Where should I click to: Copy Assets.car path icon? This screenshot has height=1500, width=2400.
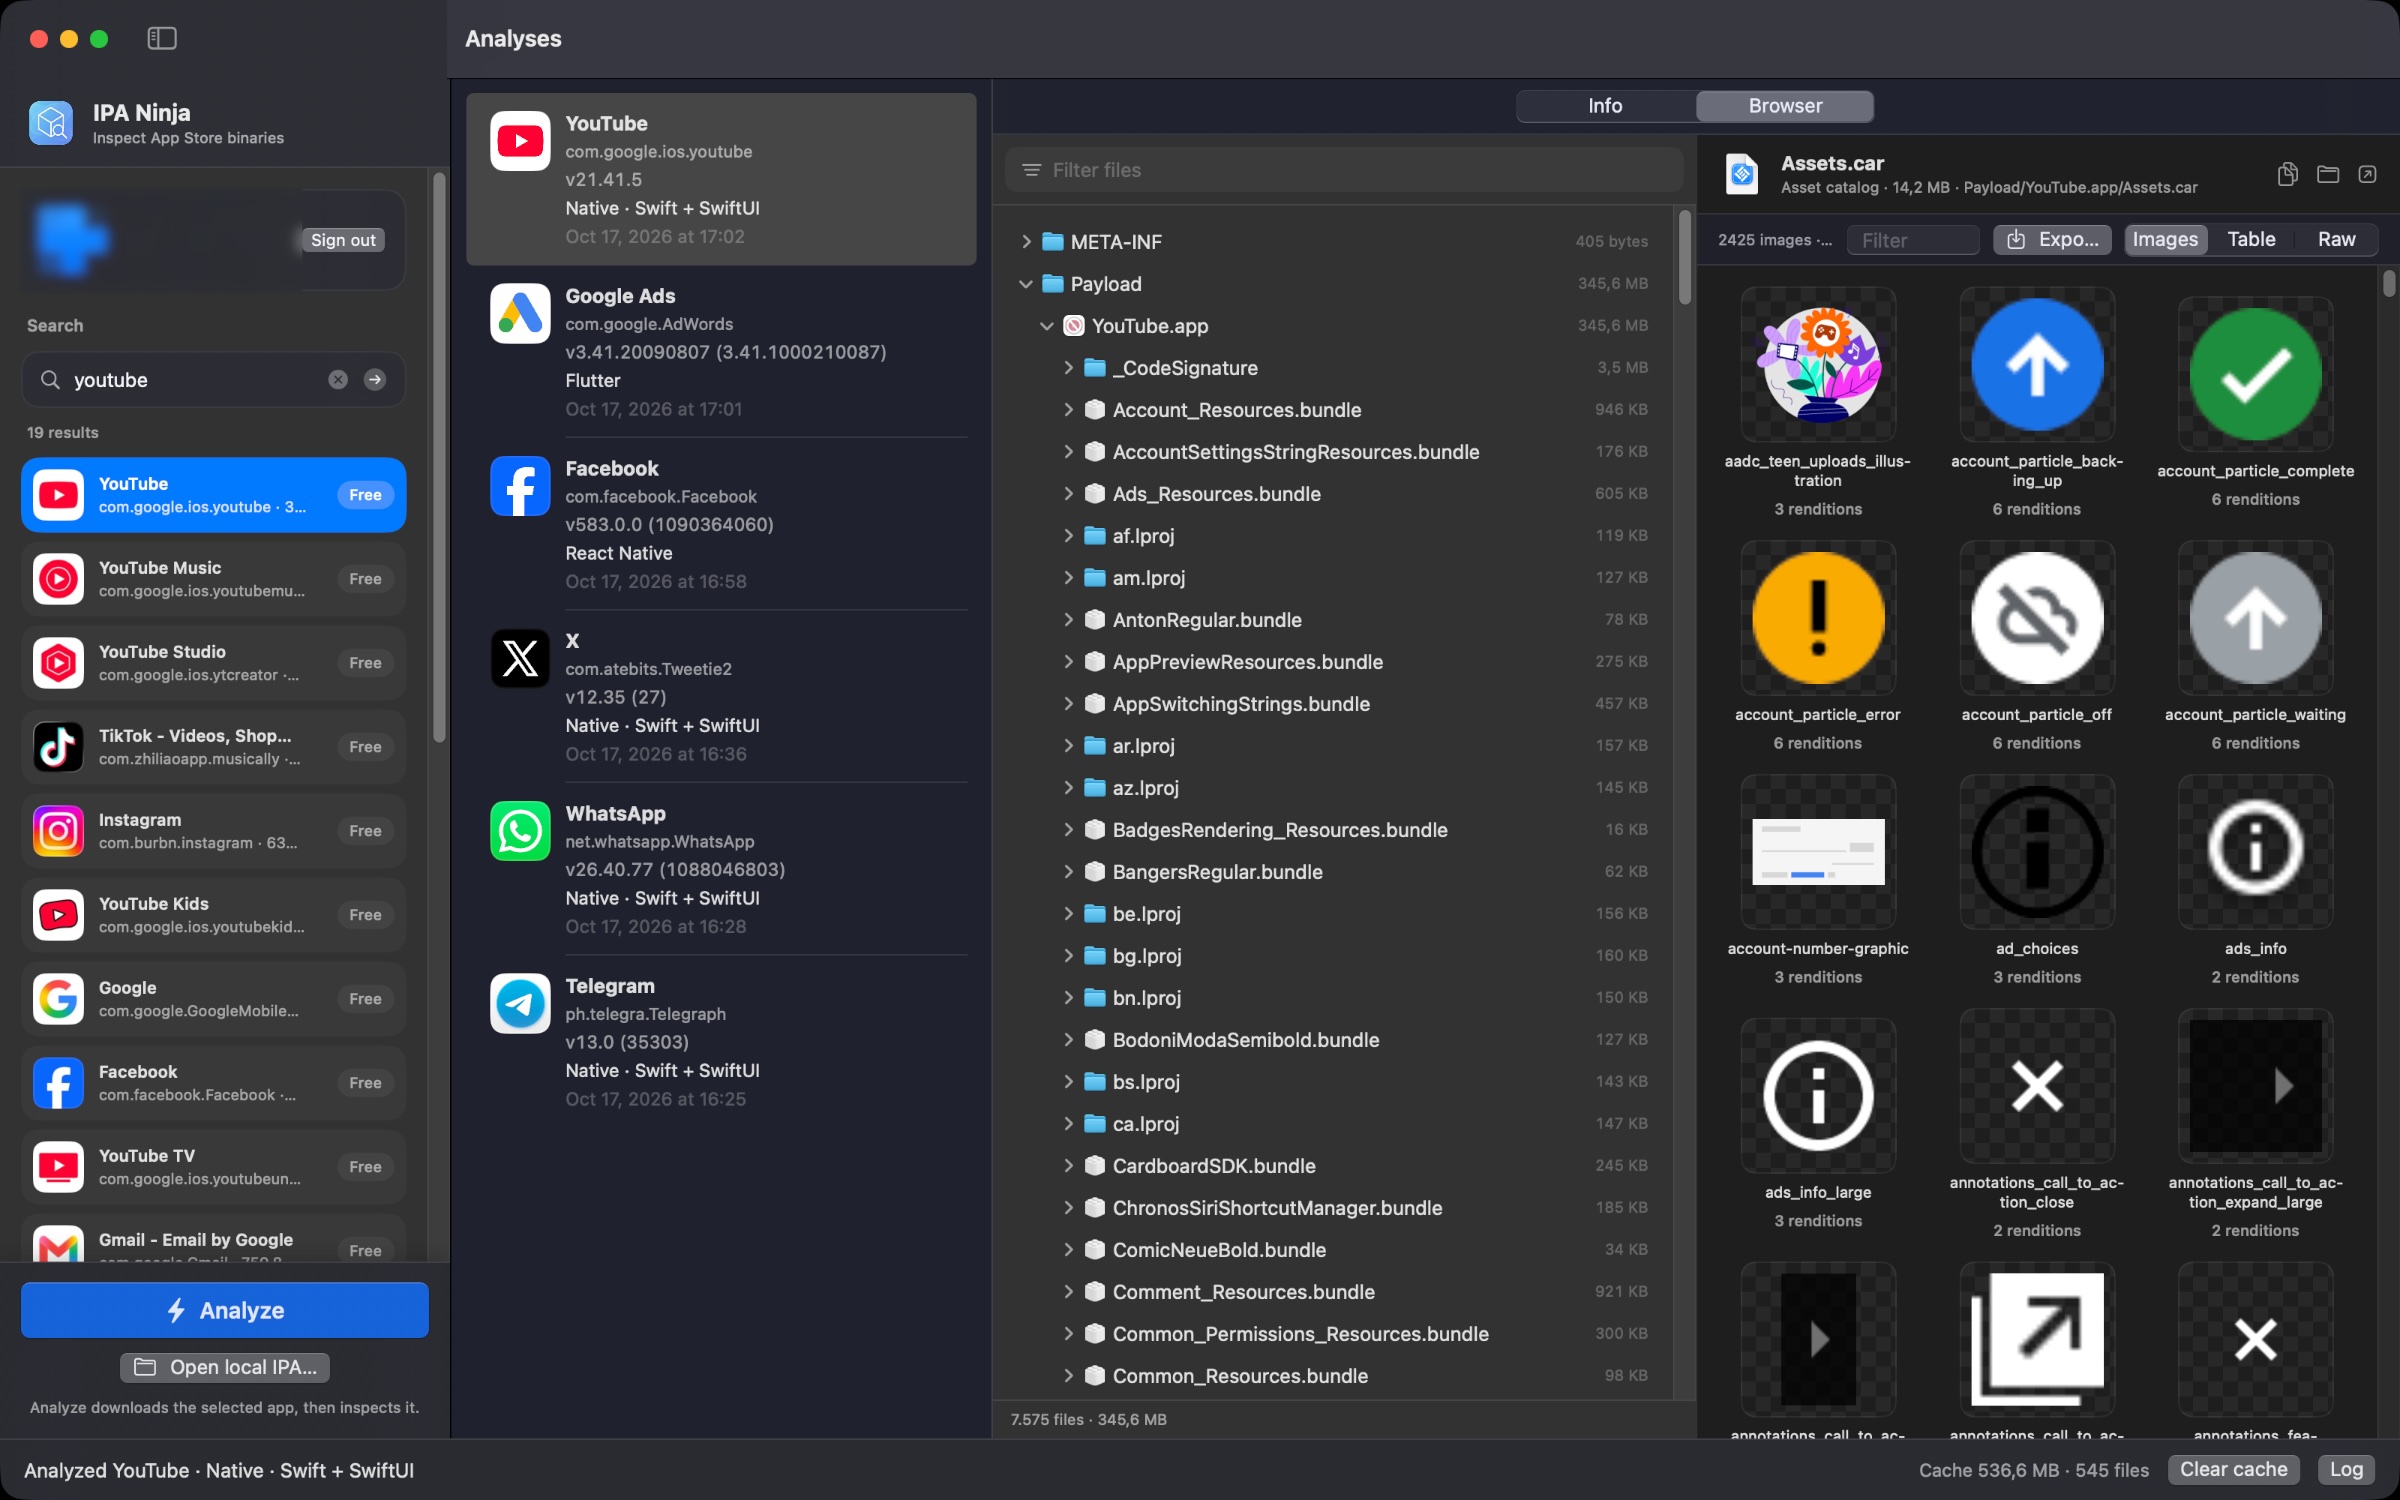(2287, 174)
